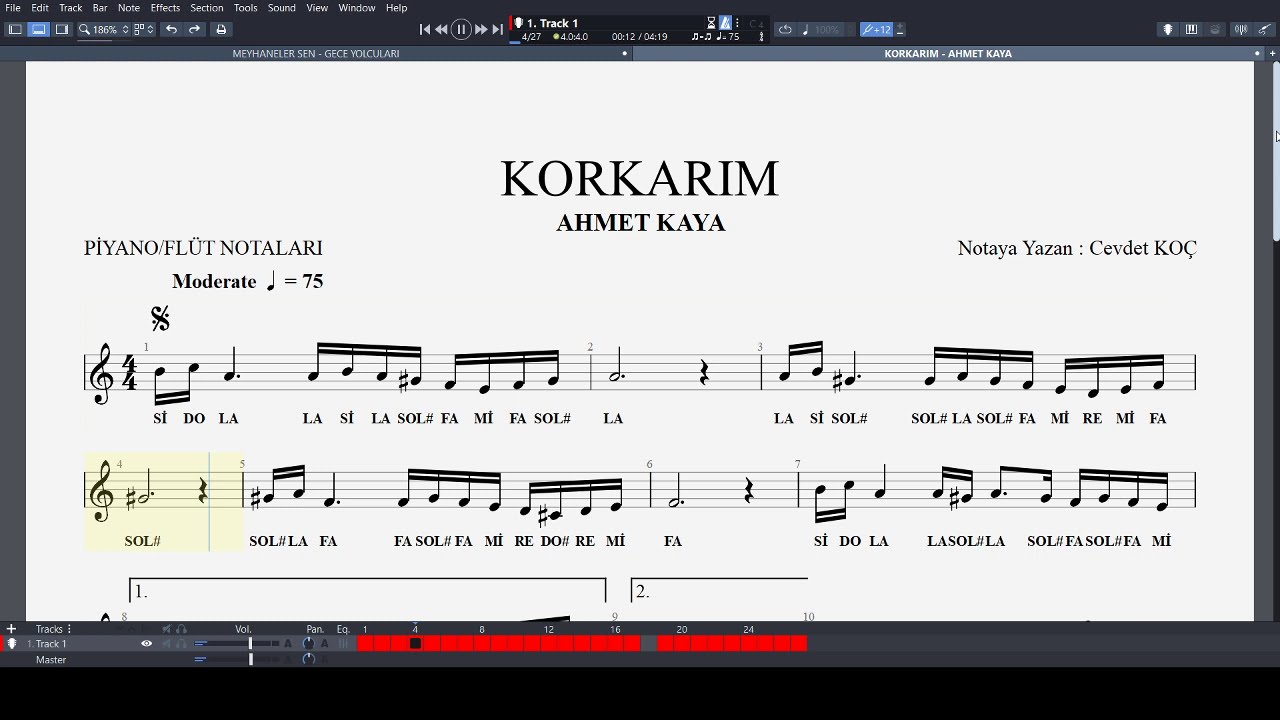
Task: Open the Track menu
Action: (71, 7)
